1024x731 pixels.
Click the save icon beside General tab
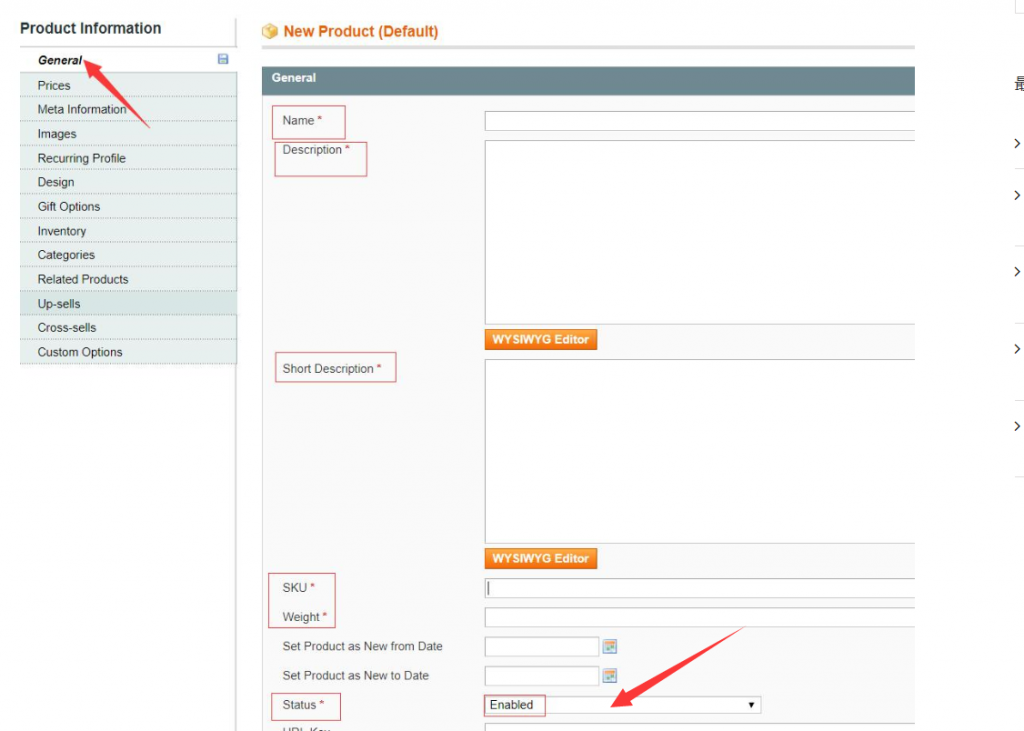(223, 60)
